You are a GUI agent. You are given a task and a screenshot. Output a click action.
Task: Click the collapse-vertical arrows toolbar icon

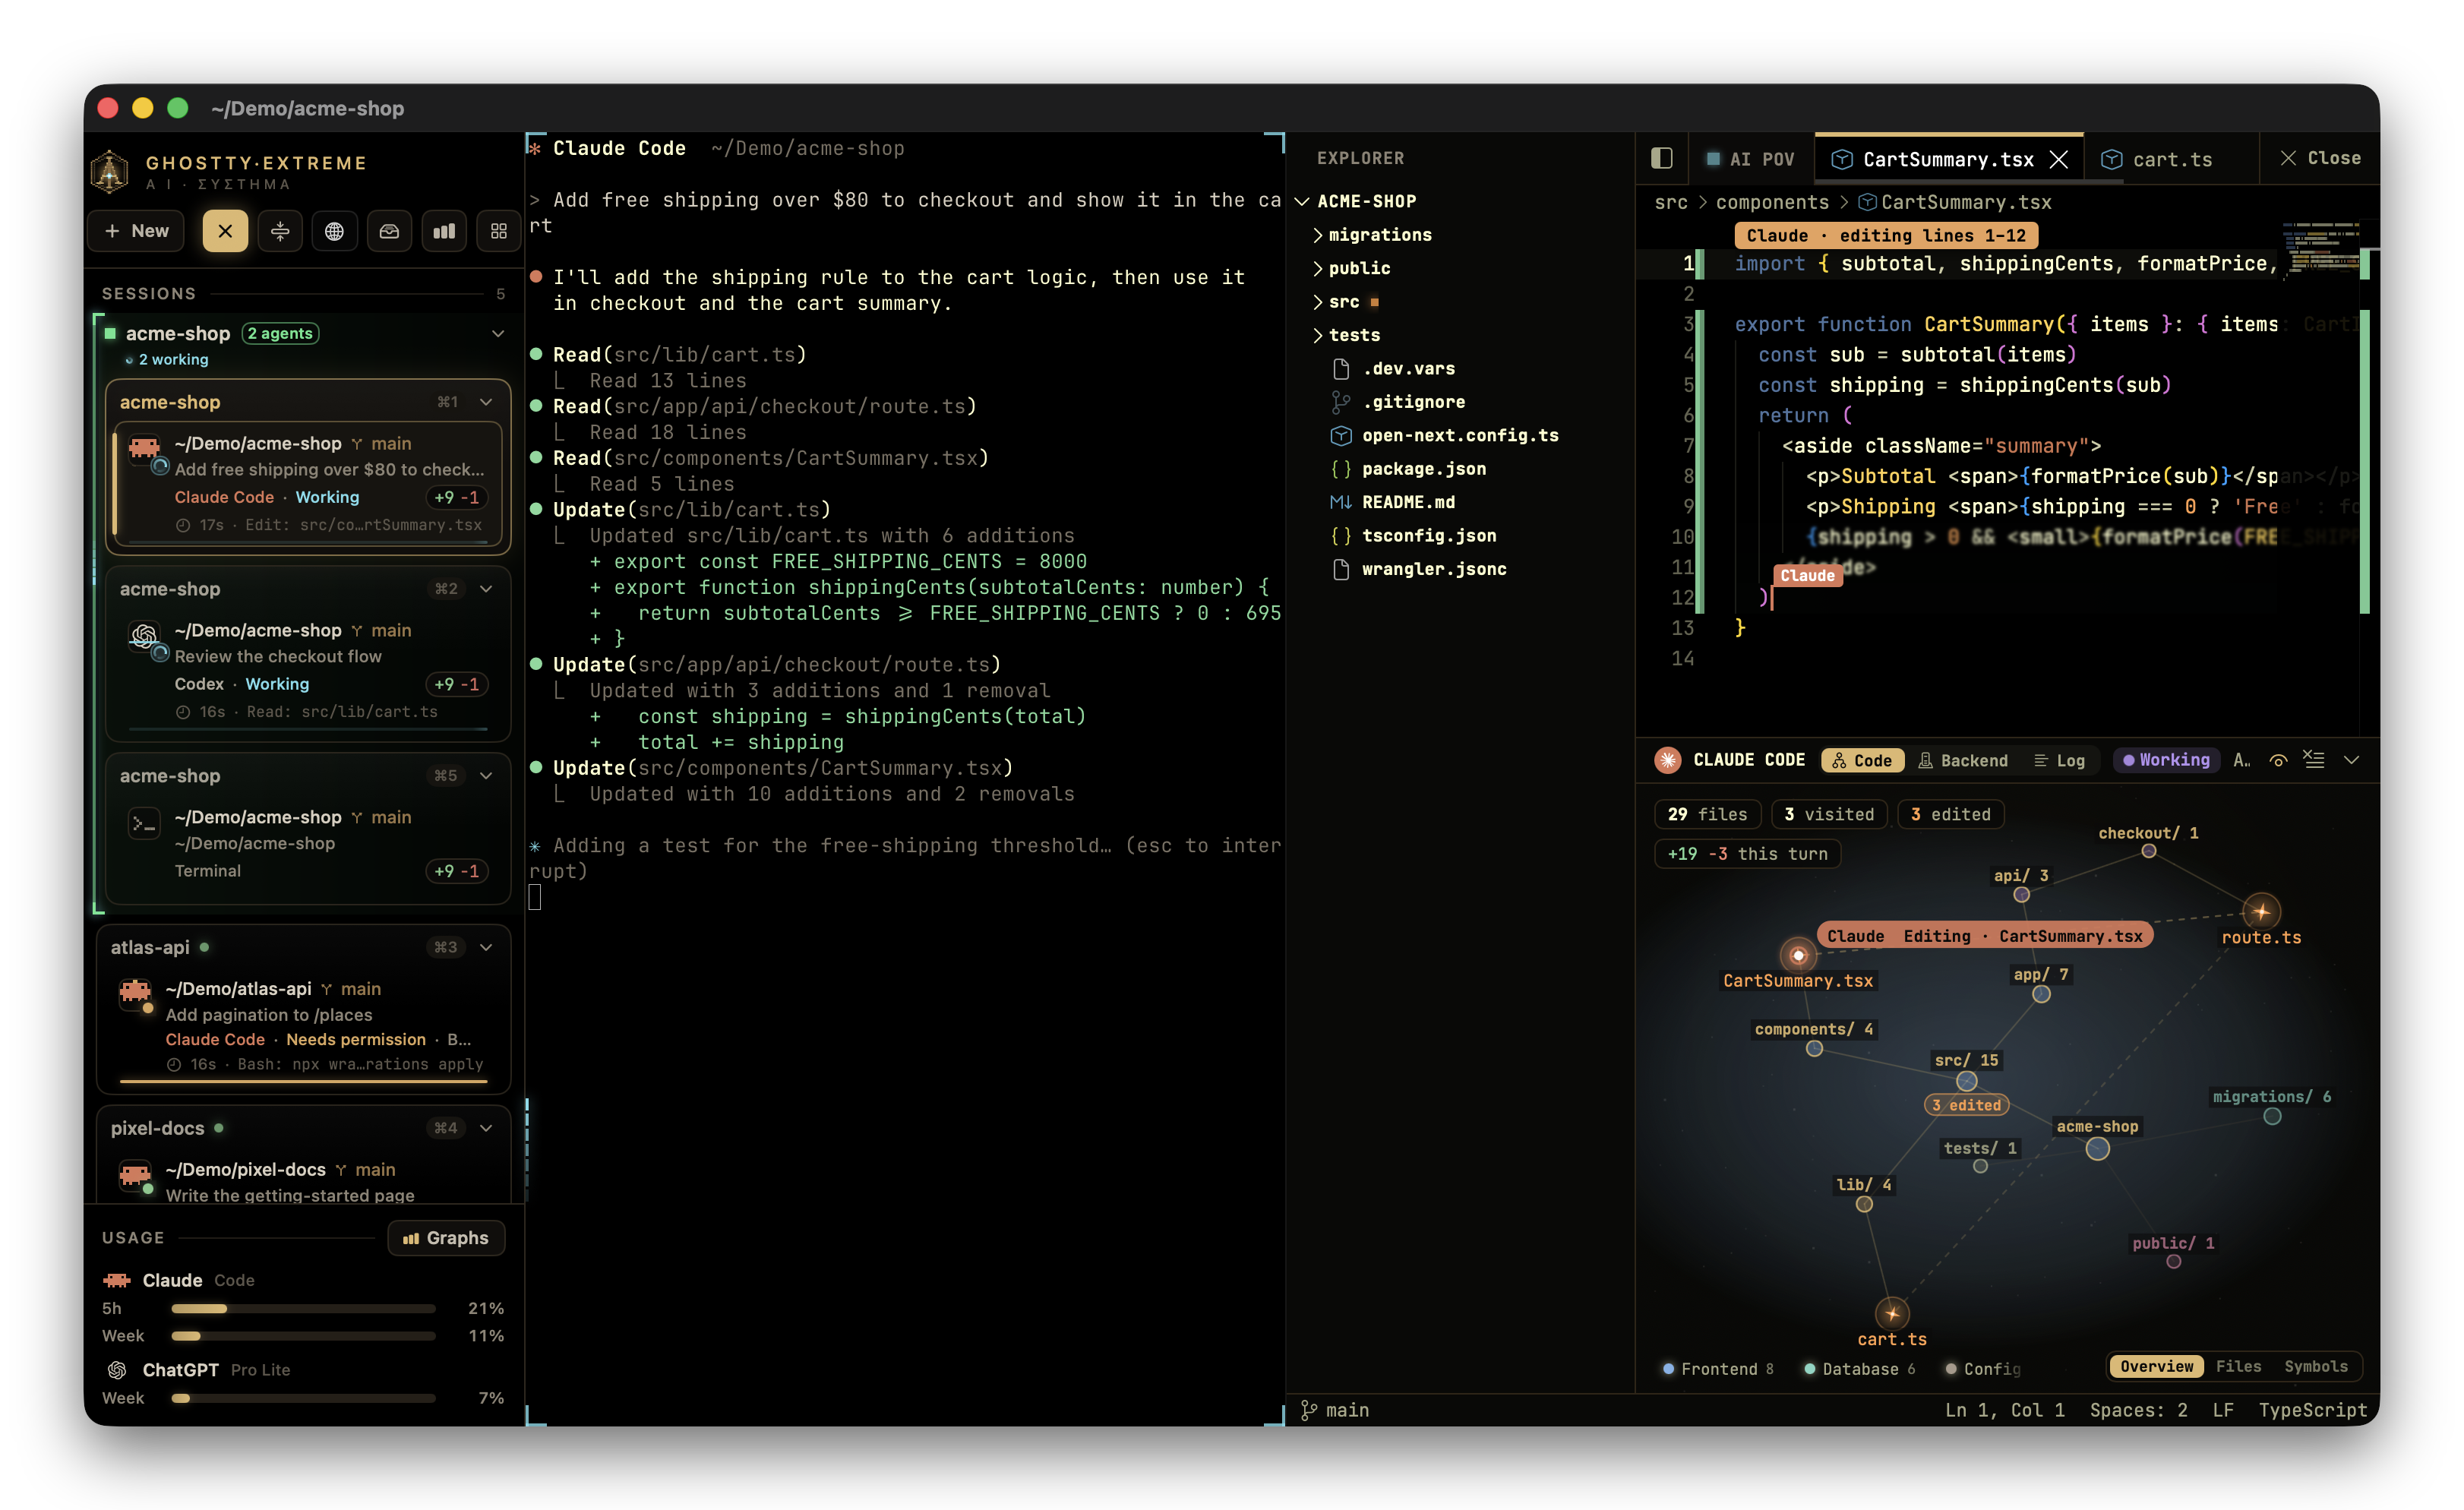(280, 231)
